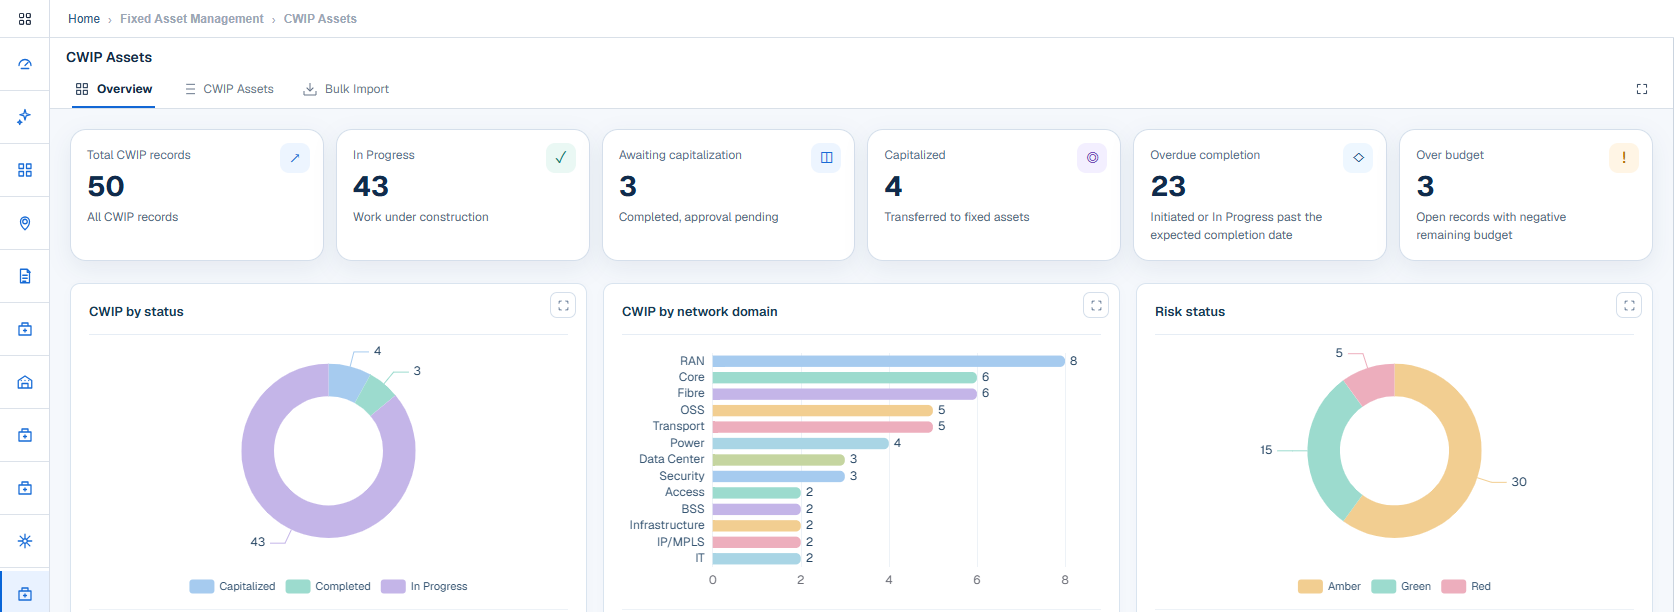This screenshot has height=612, width=1674.
Task: Click the Security bar in network domain chart
Action: point(778,476)
